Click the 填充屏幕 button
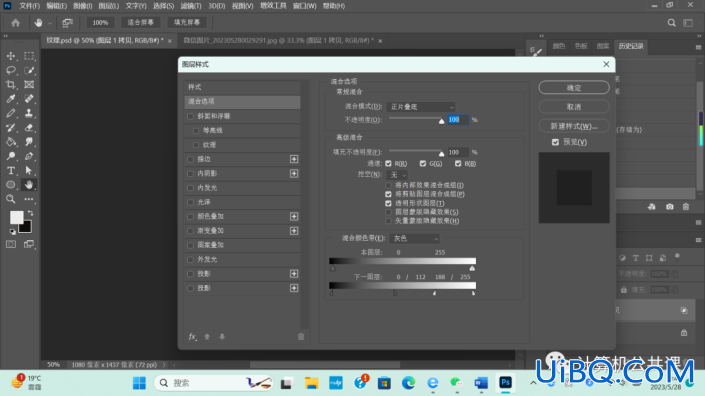 coord(187,22)
